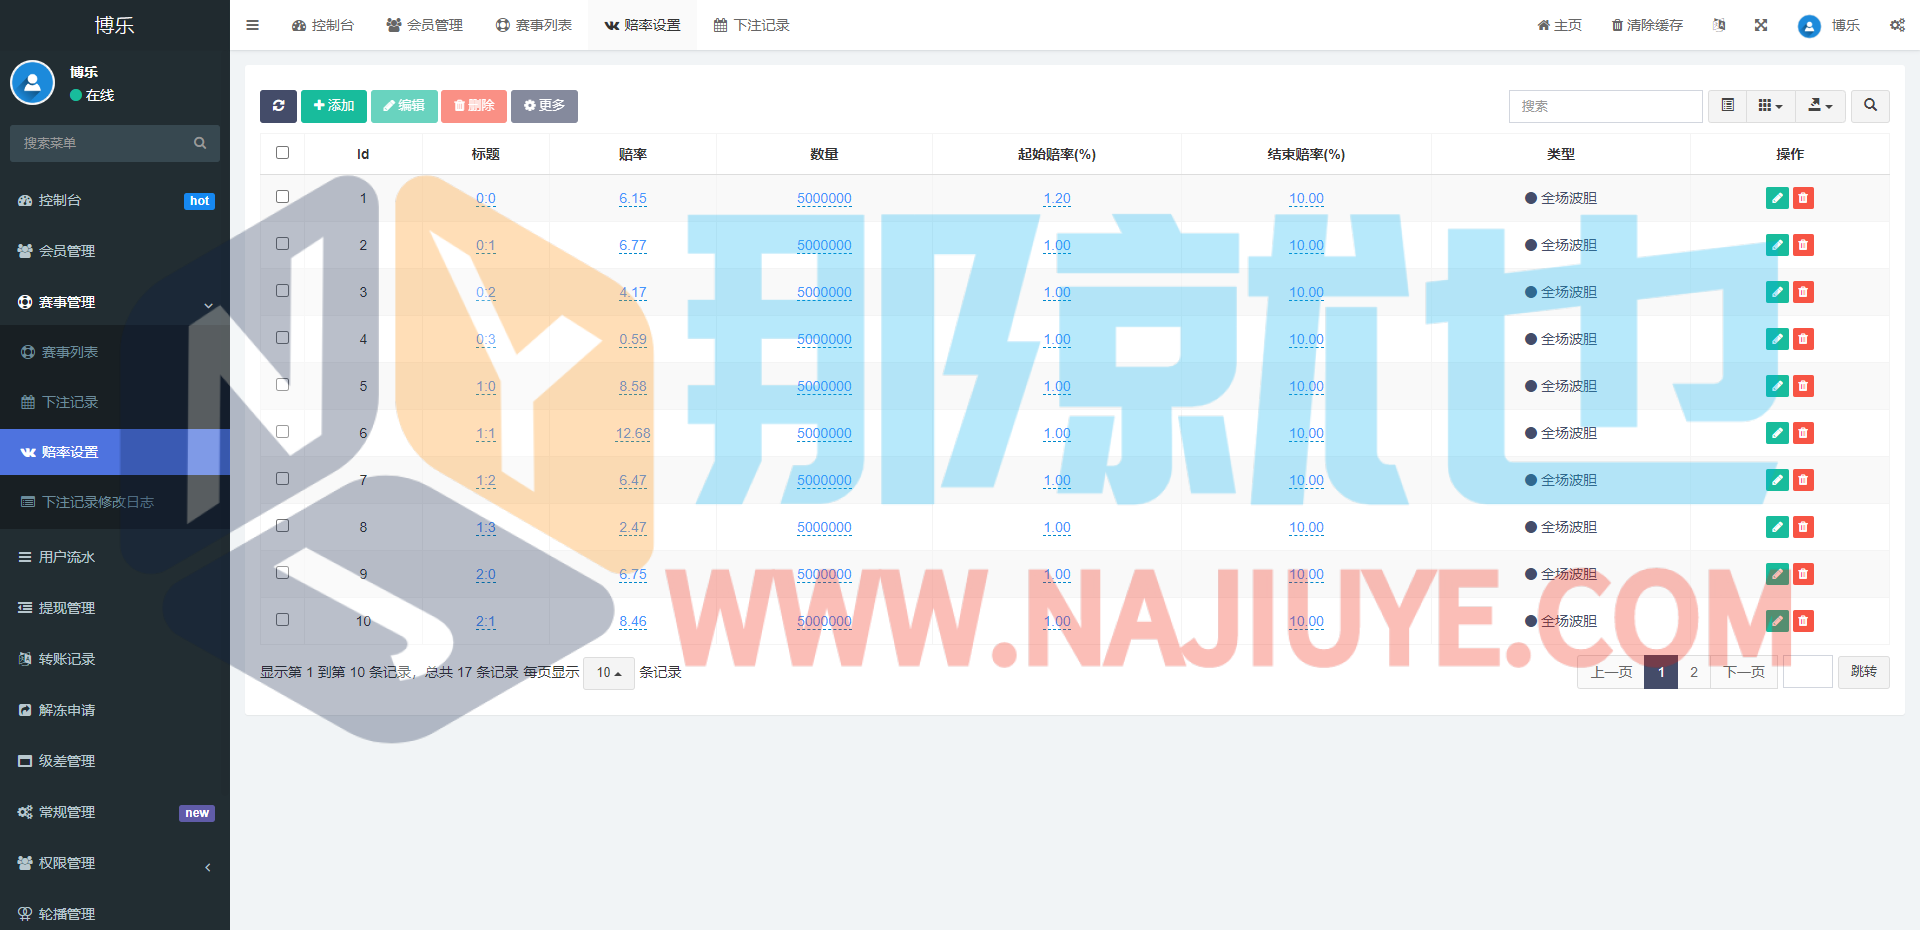Click the fullscreen icon in top bar
This screenshot has height=930, width=1920.
[x=1761, y=25]
